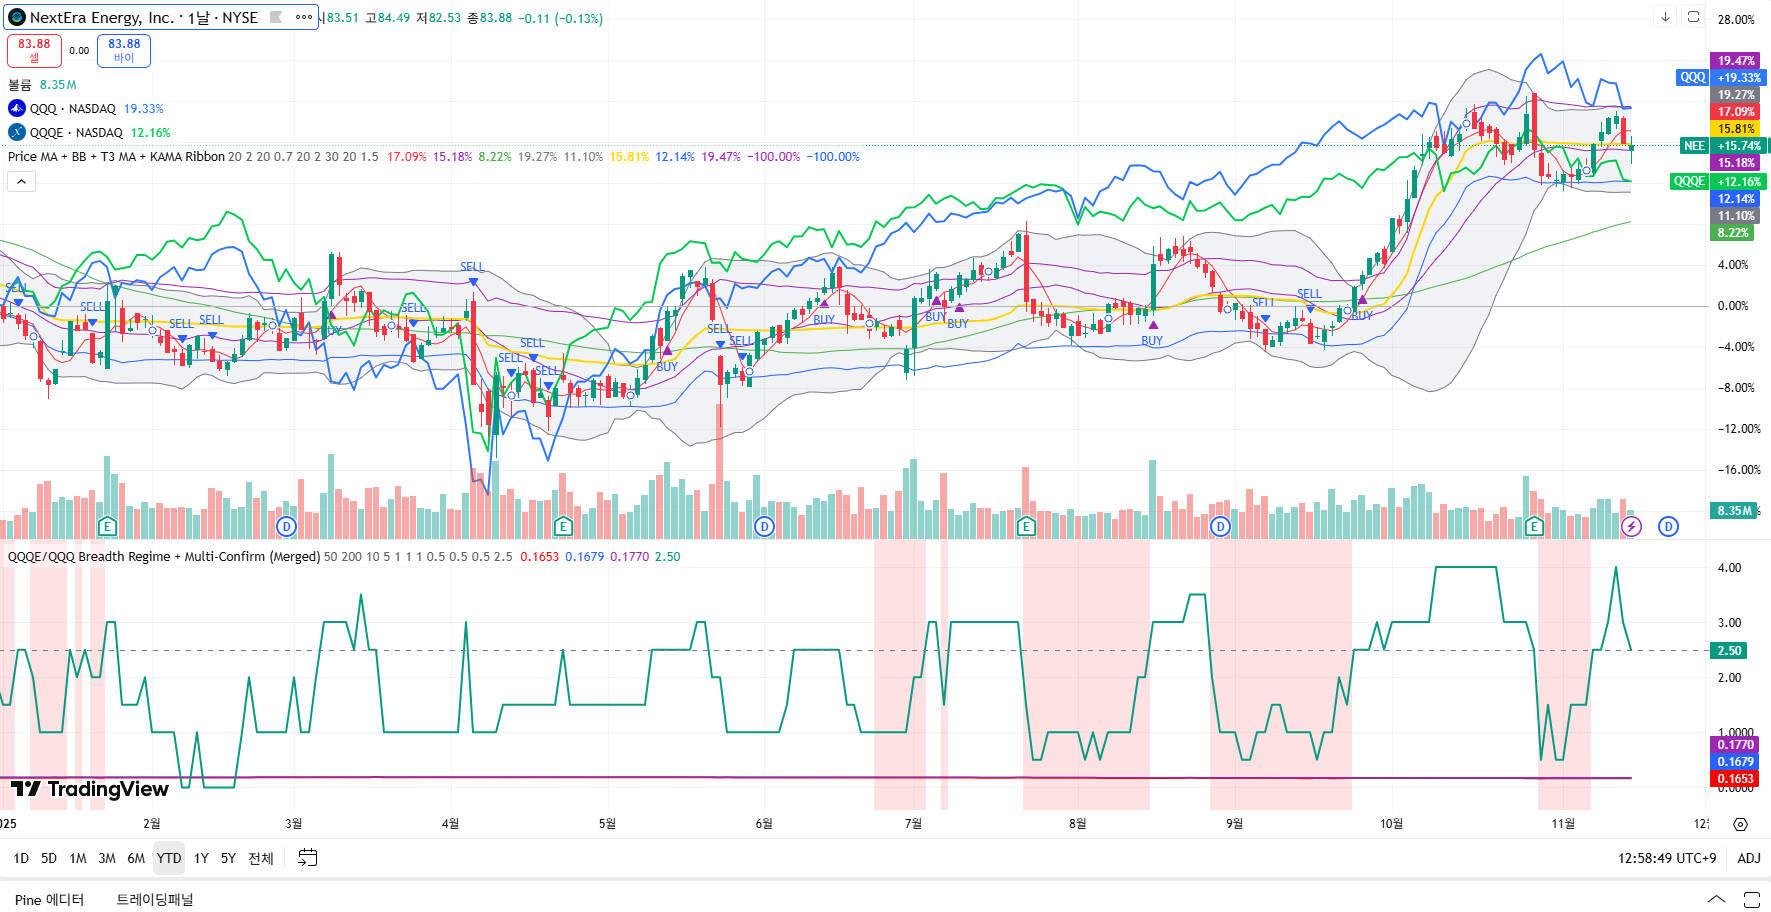This screenshot has height=912, width=1771.
Task: Click the purple lightning bolt event icon
Action: [x=1631, y=526]
